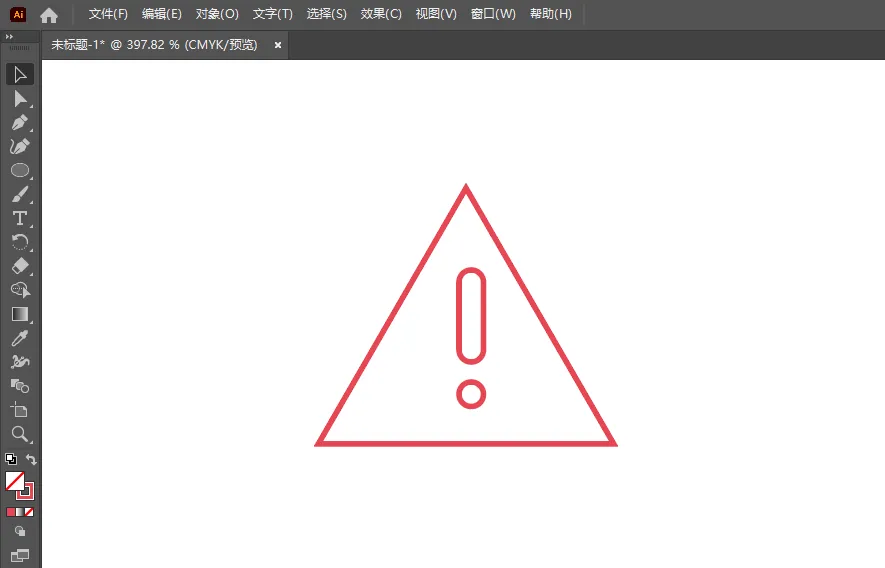The height and width of the screenshot is (568, 885).
Task: Go to the Home screen icon
Action: click(x=49, y=15)
